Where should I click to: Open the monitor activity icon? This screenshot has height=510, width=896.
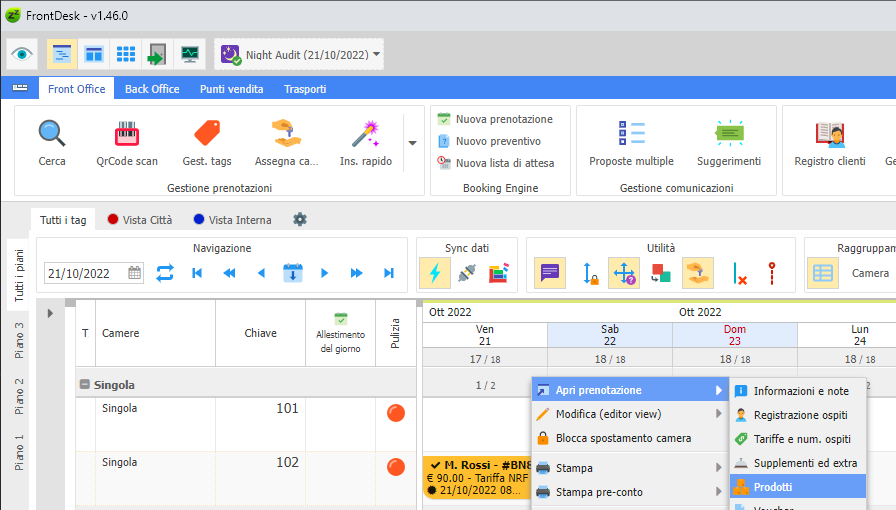[190, 54]
